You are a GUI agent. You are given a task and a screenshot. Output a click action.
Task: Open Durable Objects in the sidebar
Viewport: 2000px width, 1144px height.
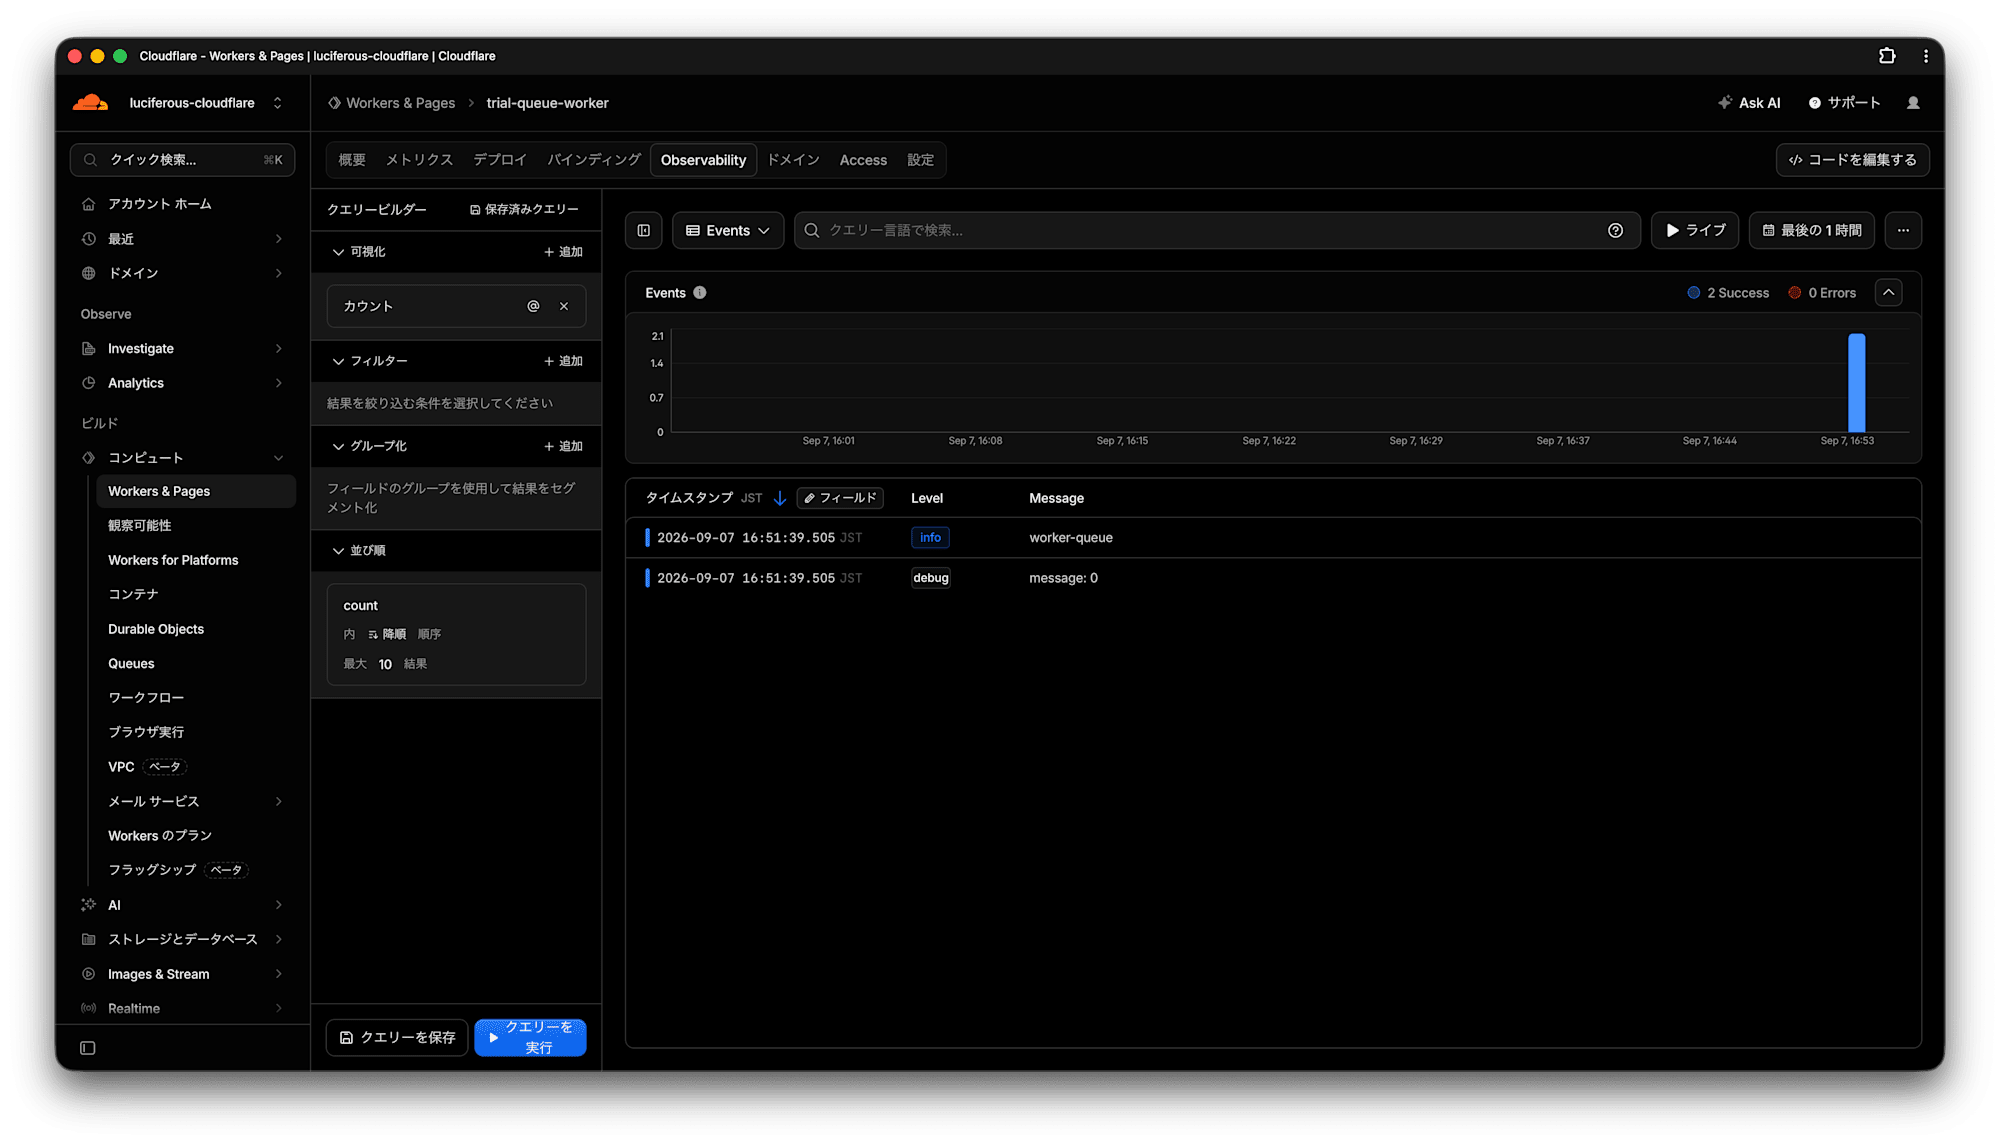pyautogui.click(x=156, y=629)
